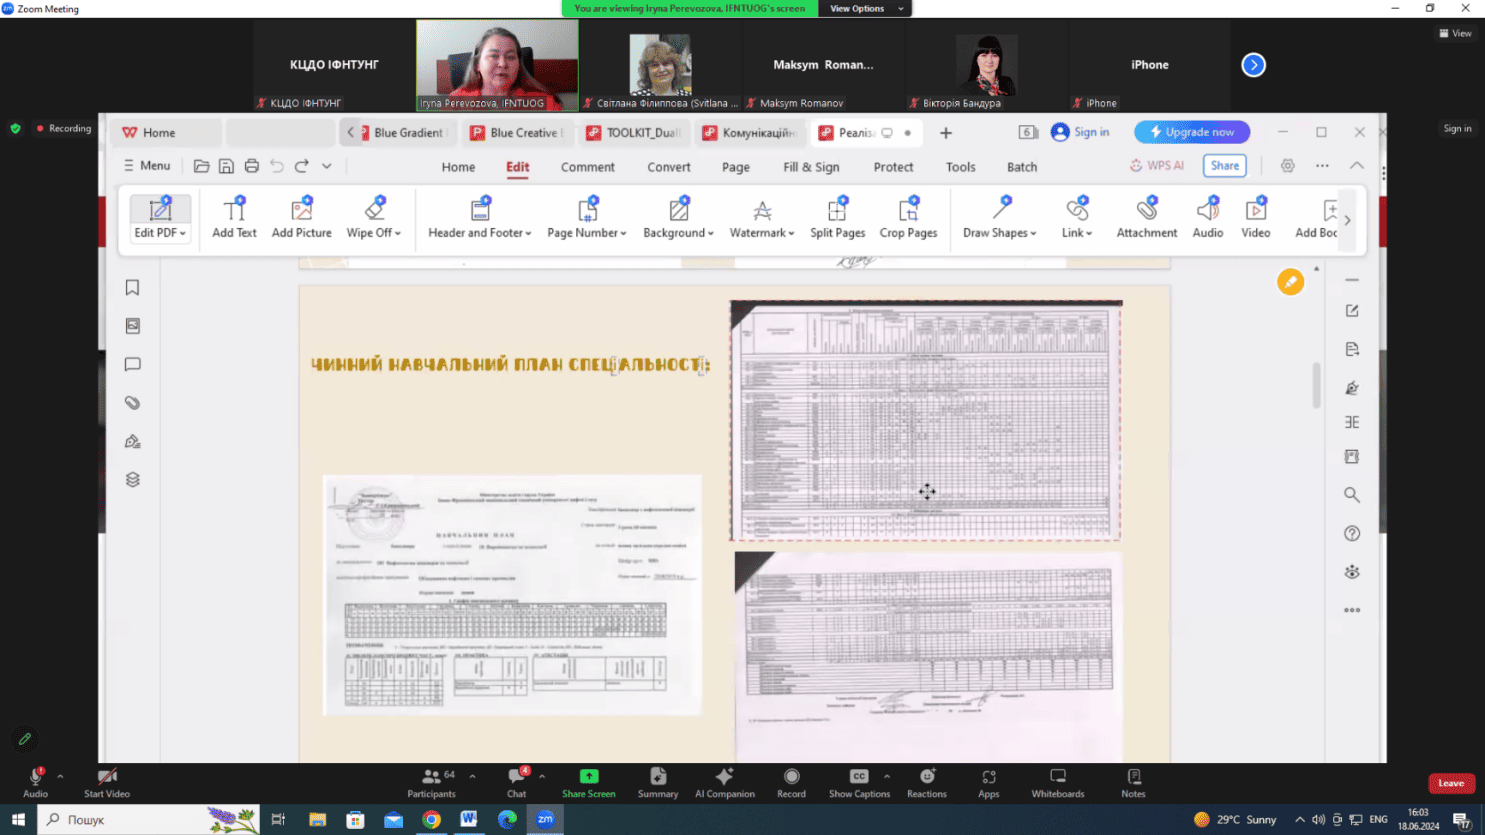The height and width of the screenshot is (835, 1485).
Task: Expand the View Options dropdown
Action: click(x=865, y=9)
